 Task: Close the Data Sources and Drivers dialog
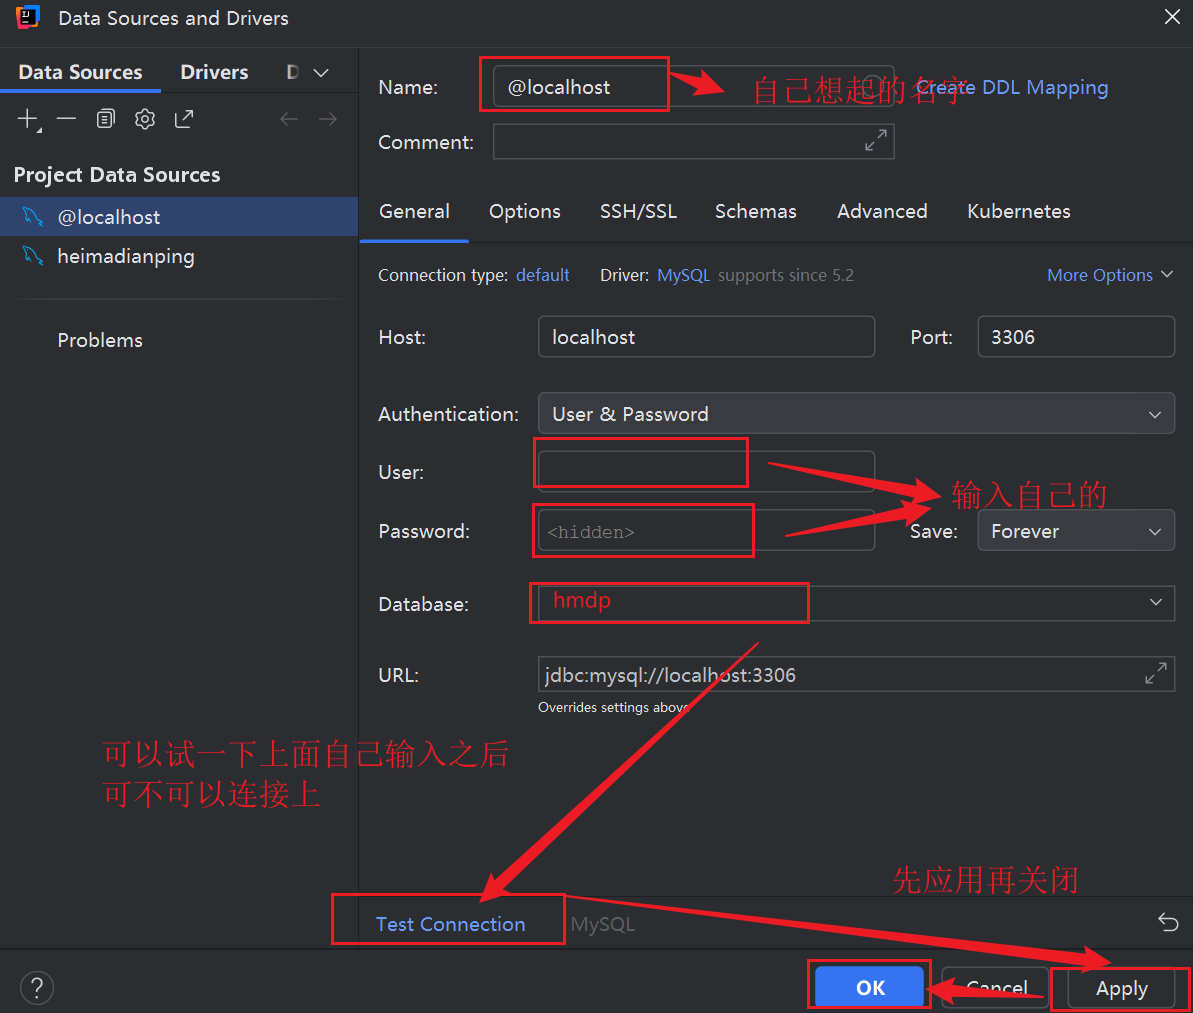point(1172,17)
